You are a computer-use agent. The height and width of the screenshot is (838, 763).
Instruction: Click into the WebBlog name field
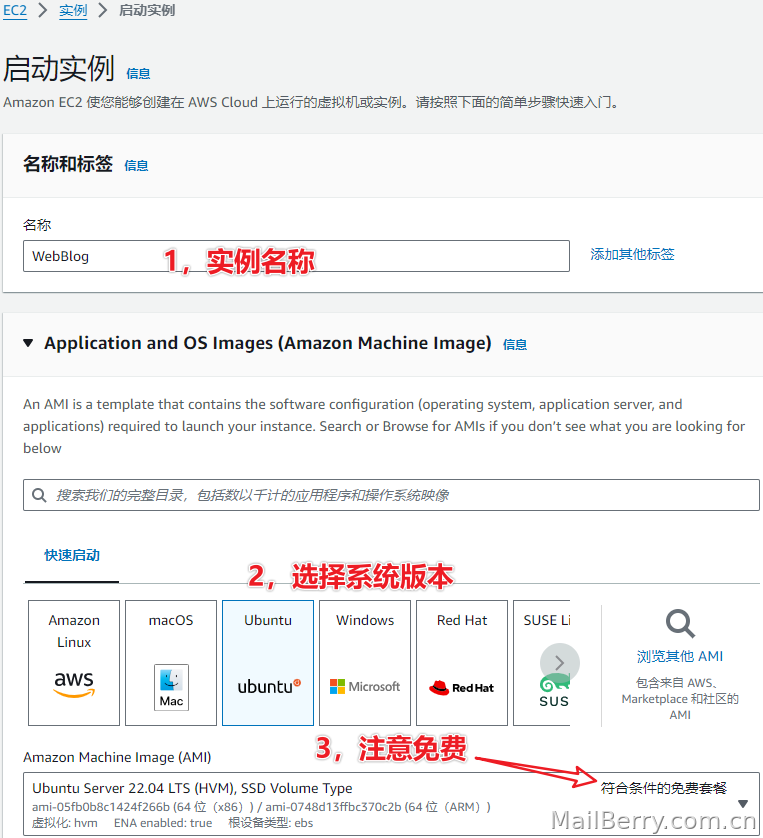(x=296, y=256)
